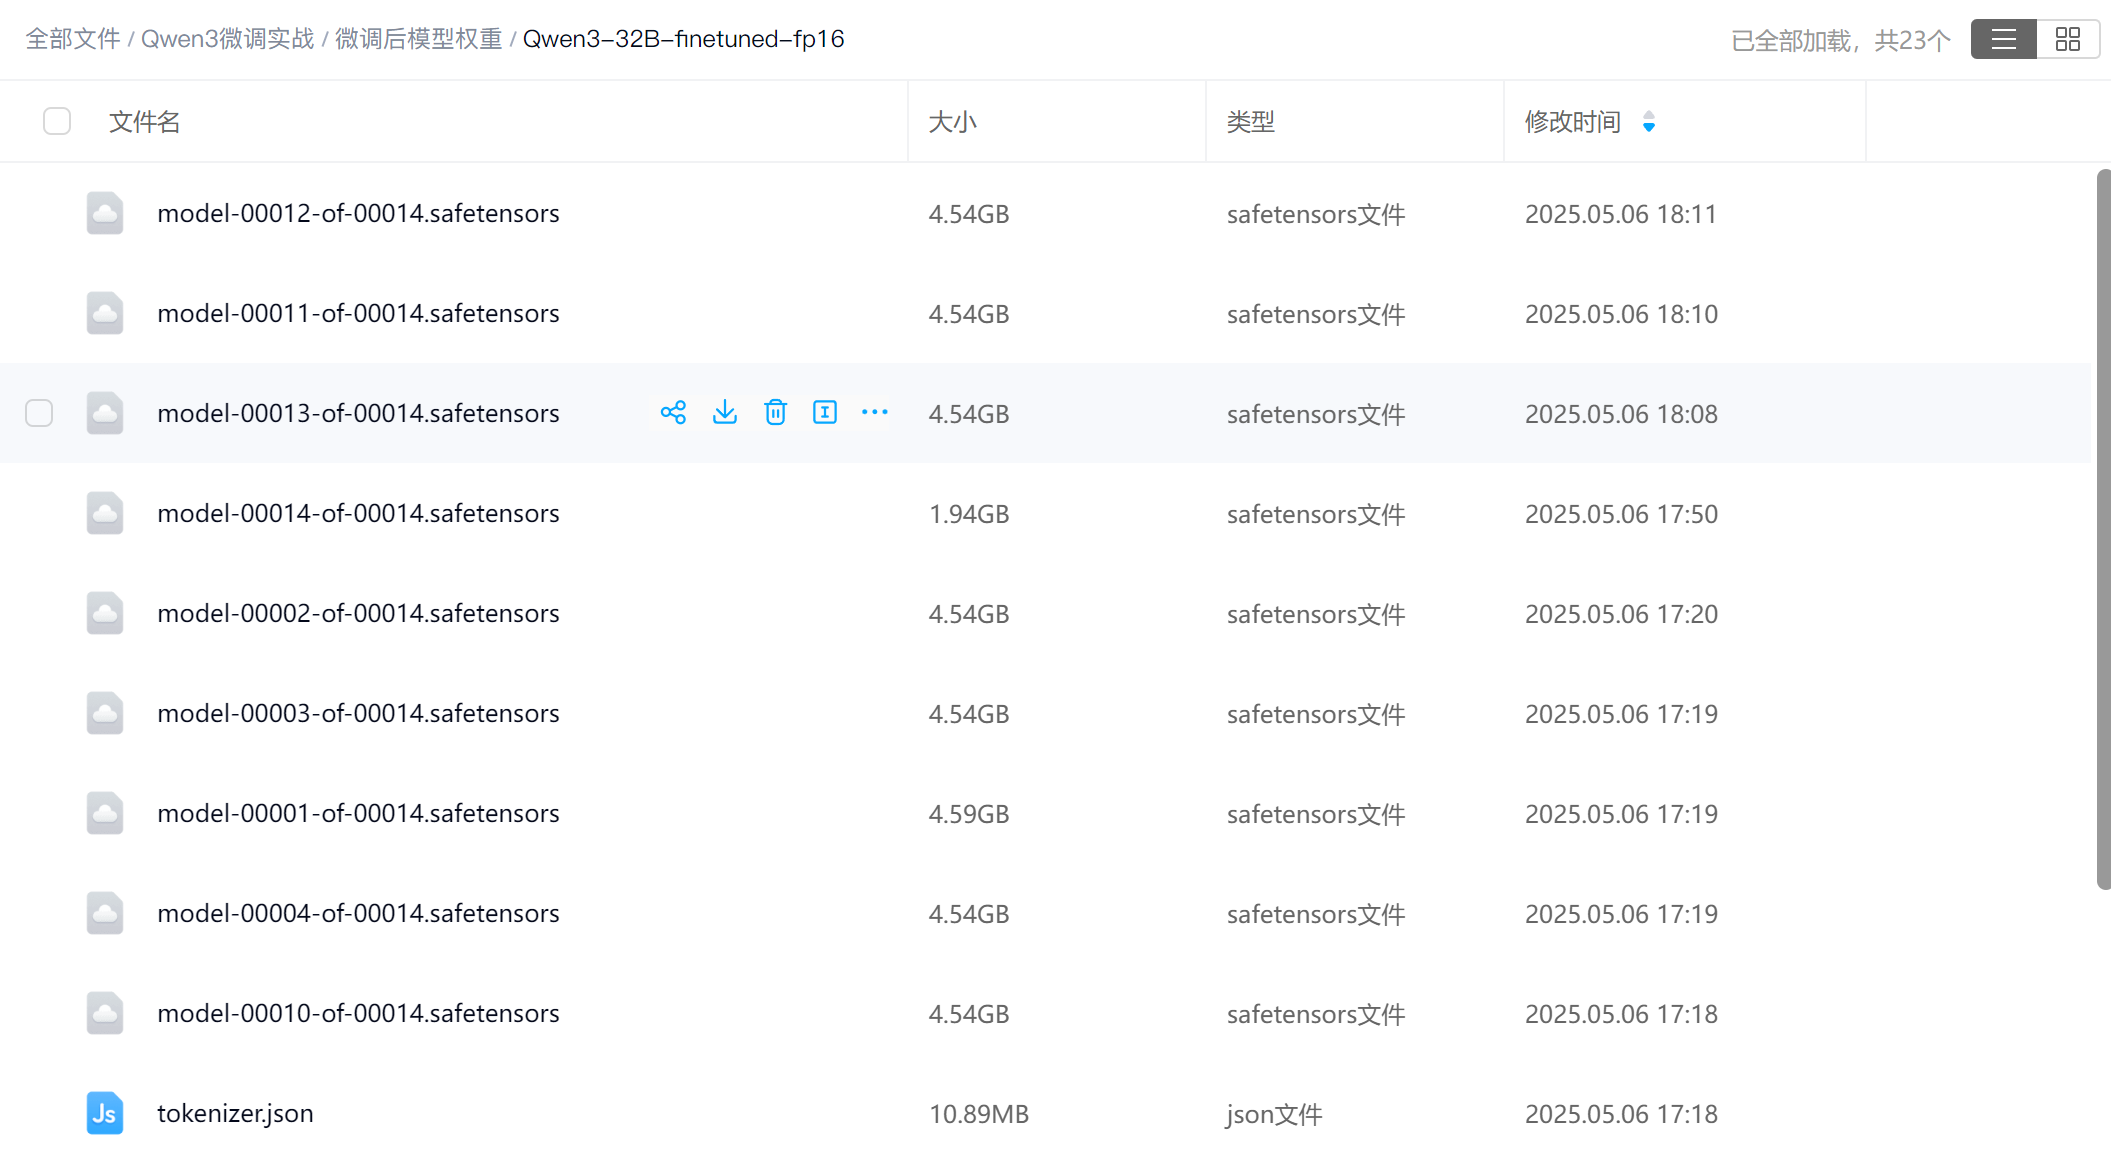The height and width of the screenshot is (1155, 2111).
Task: Click current folder Qwen3-32B-finetuned-fp16 breadcrumb
Action: [684, 39]
